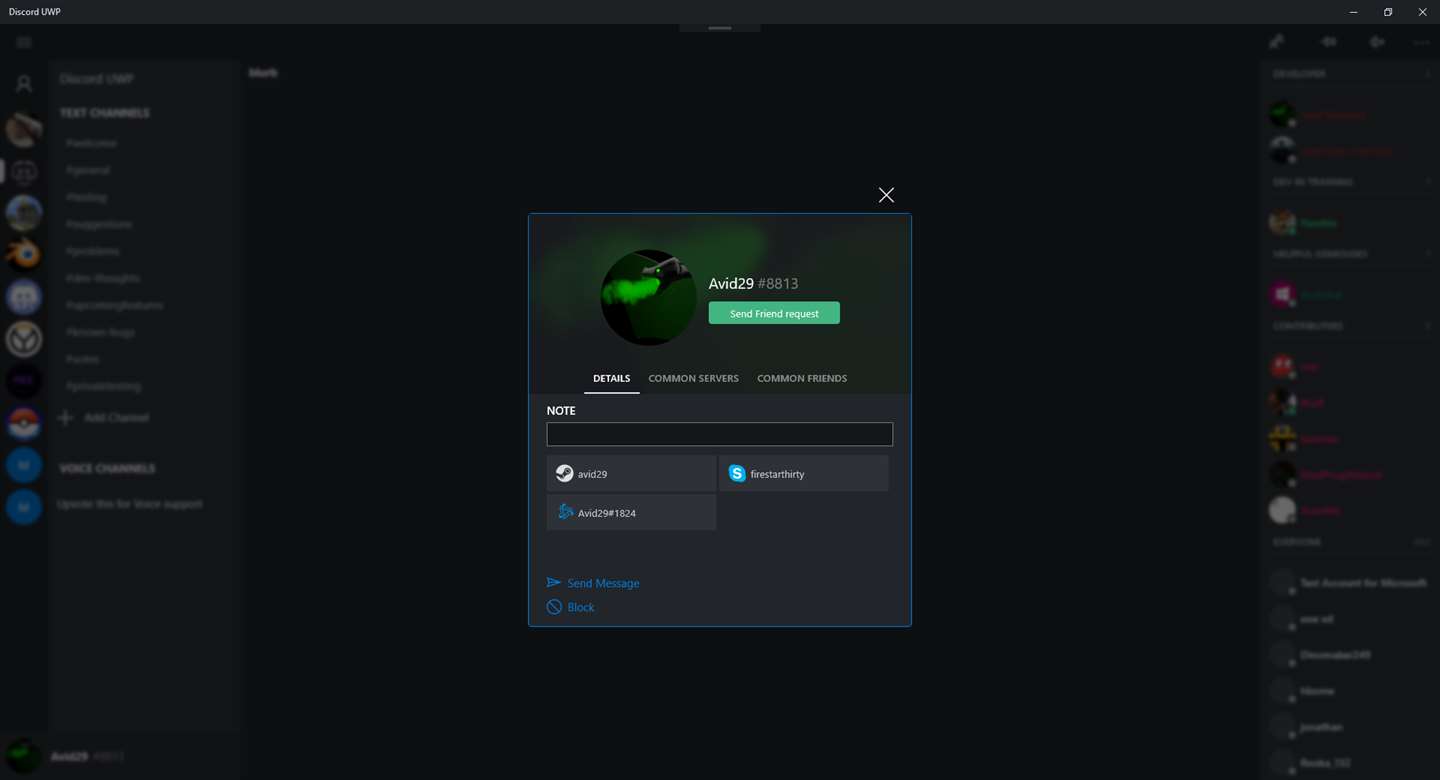Screen dimensions: 1440x780
Task: Click the Send Friend request button
Action: click(774, 313)
